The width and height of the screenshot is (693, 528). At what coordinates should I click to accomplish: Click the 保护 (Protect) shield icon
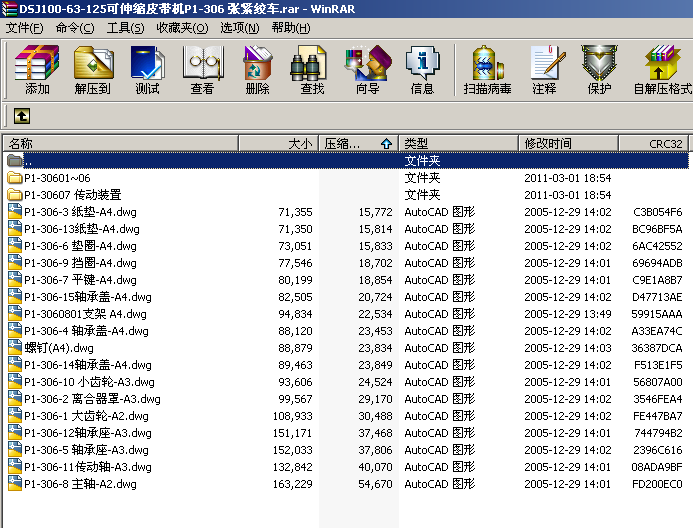pyautogui.click(x=600, y=70)
